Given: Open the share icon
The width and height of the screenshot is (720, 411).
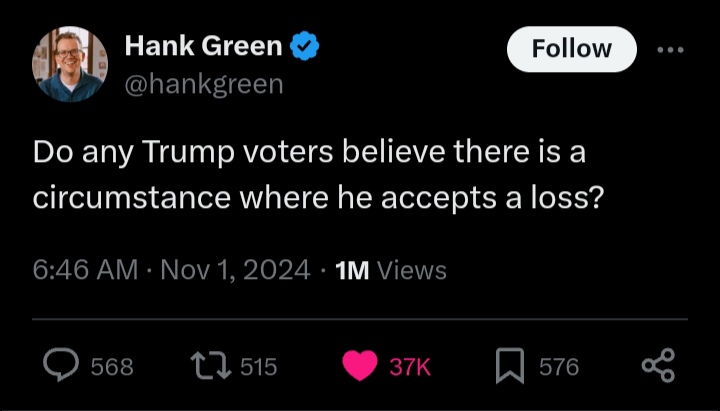Looking at the screenshot, I should click(x=658, y=366).
